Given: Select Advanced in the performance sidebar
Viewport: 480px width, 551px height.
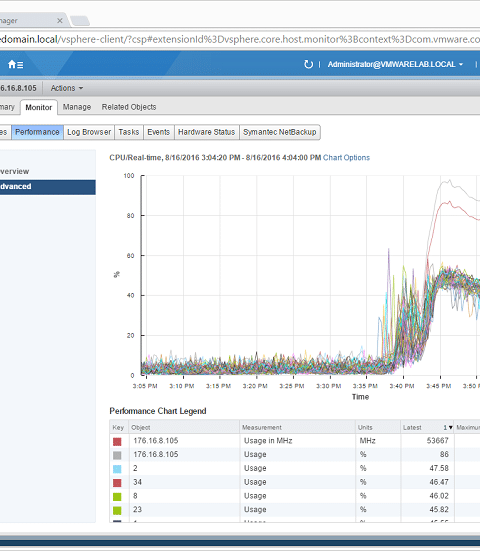Looking at the screenshot, I should pos(47,187).
